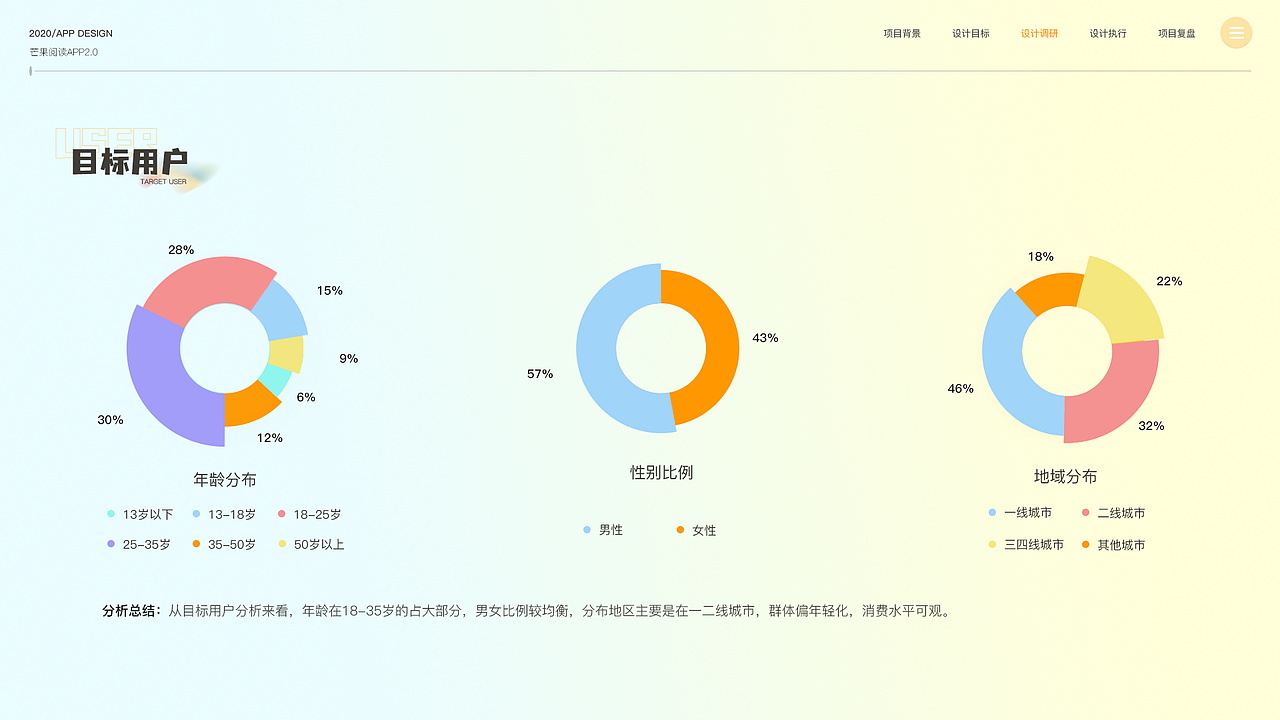Toggle the 25-35岁 legend entry
This screenshot has width=1280, height=720.
coord(109,544)
